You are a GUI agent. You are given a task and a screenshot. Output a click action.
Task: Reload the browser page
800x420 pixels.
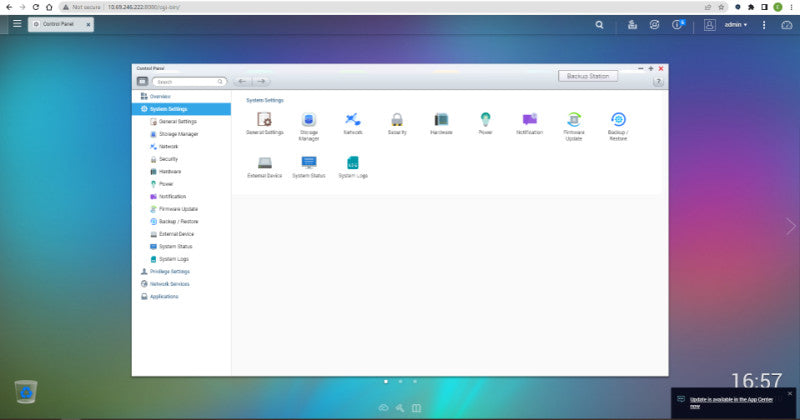point(36,7)
